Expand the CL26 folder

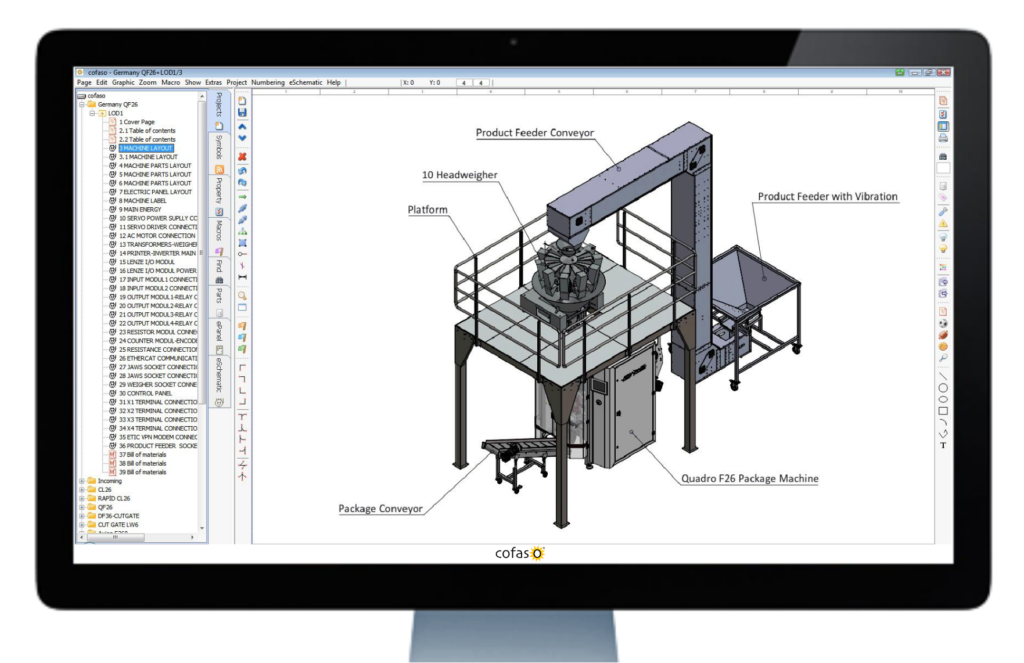(x=82, y=490)
